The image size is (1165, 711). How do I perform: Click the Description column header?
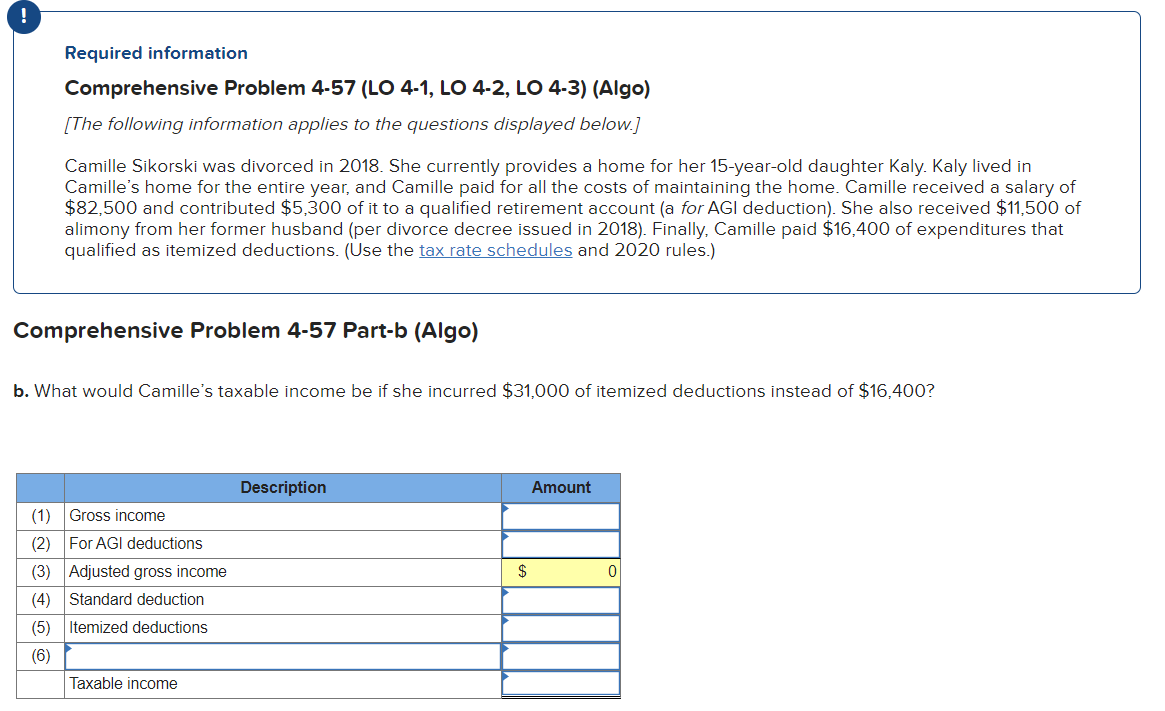(x=283, y=487)
